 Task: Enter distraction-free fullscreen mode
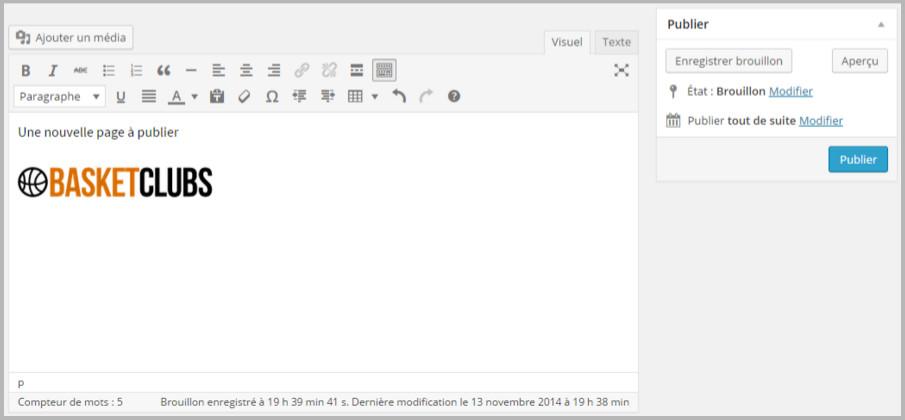(x=621, y=70)
